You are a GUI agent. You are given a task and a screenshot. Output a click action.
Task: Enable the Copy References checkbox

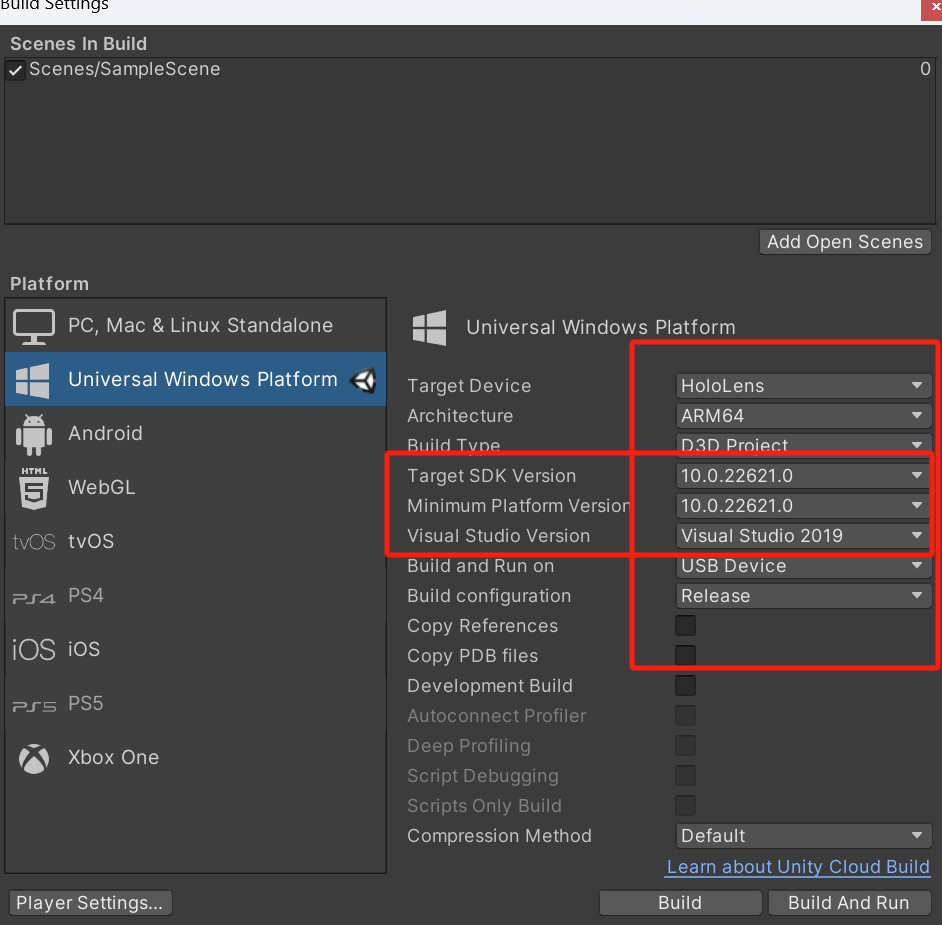685,625
